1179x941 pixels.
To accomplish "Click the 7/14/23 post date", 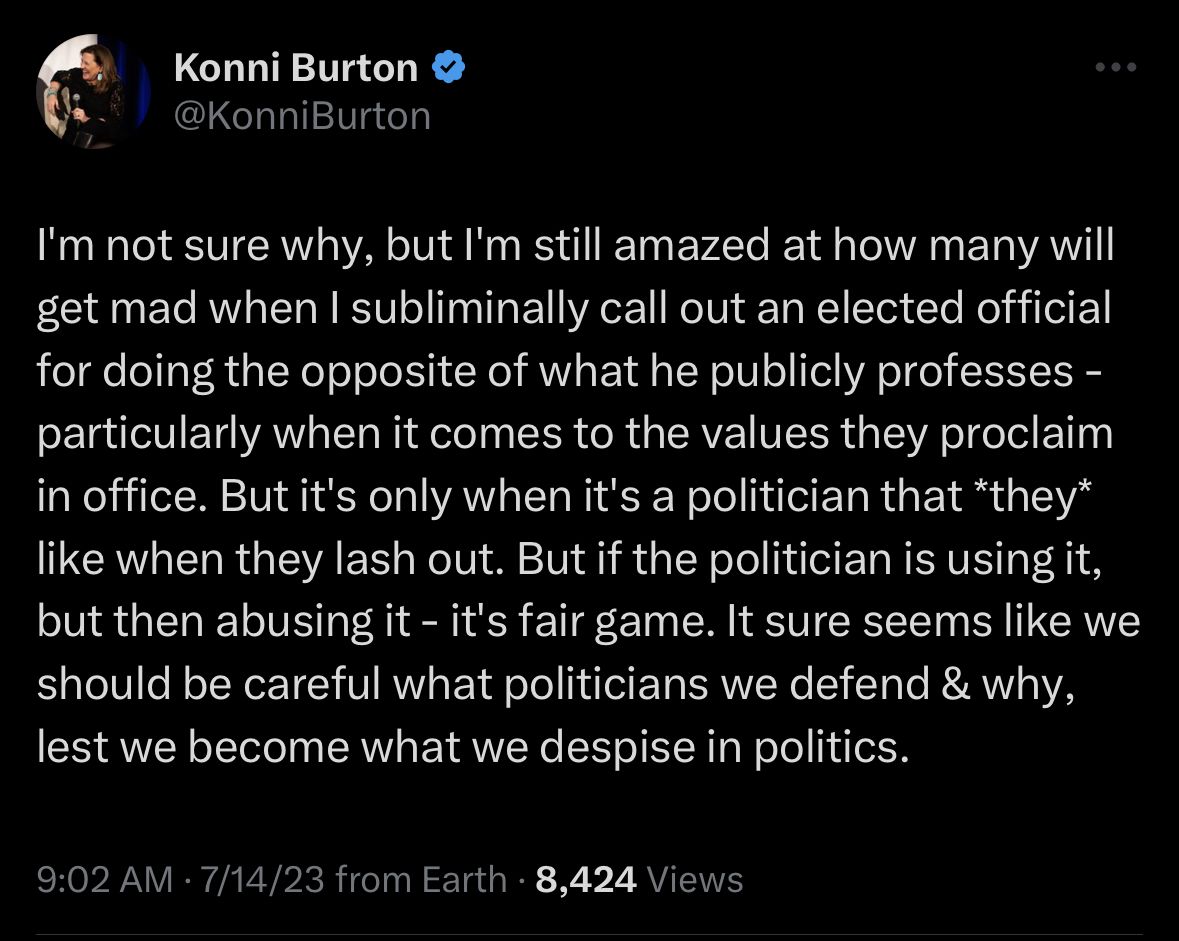I will coord(262,879).
